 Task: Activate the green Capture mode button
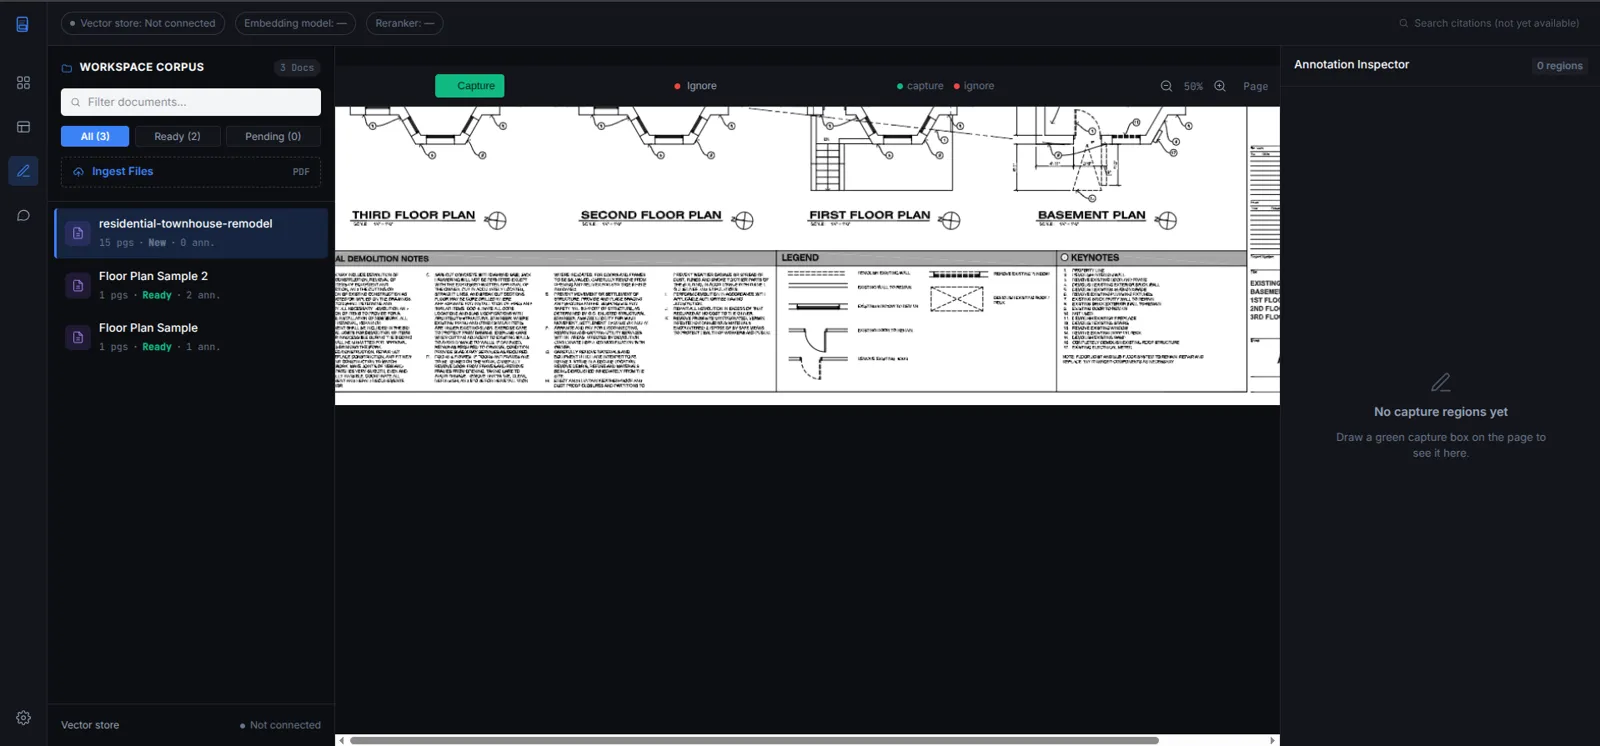click(x=470, y=86)
